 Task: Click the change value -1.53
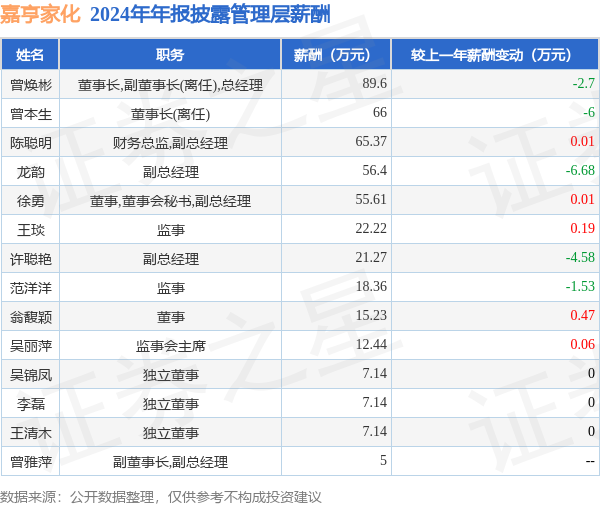[x=580, y=286]
